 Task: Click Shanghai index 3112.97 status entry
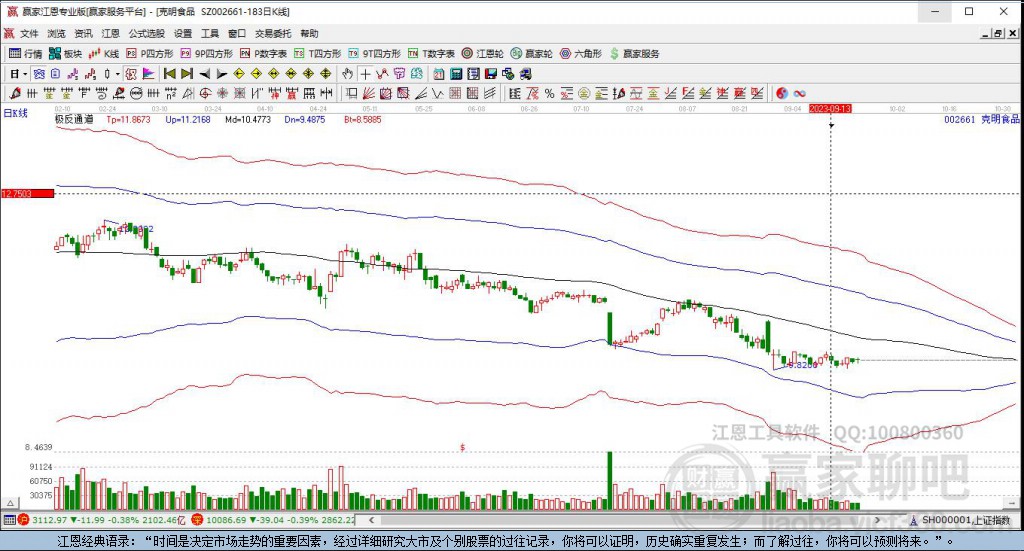click(102, 520)
